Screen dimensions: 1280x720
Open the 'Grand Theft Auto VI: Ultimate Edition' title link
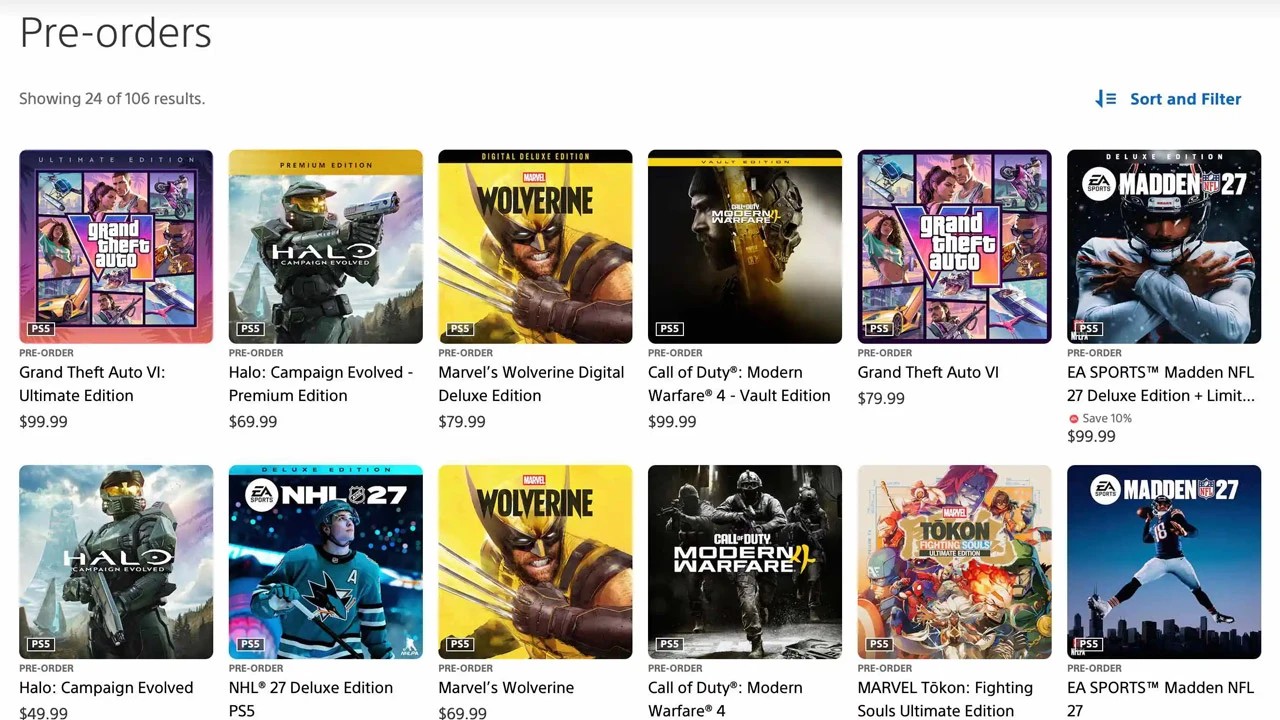92,384
